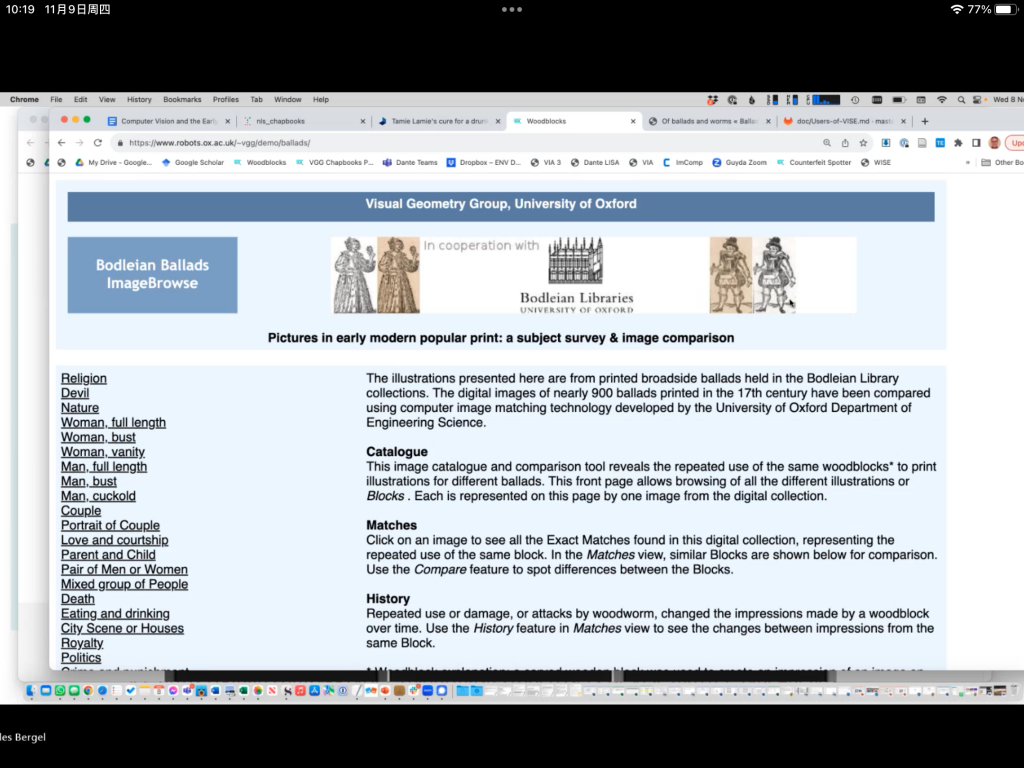The height and width of the screenshot is (768, 1024).
Task: Open the Counterfeit Spotter bookmark
Action: pos(814,163)
